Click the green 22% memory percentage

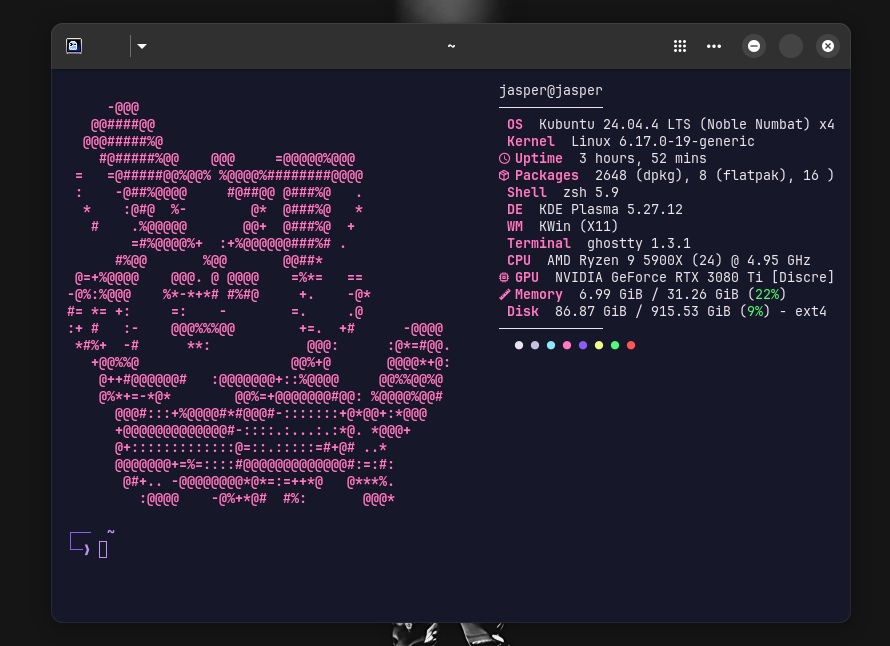767,295
